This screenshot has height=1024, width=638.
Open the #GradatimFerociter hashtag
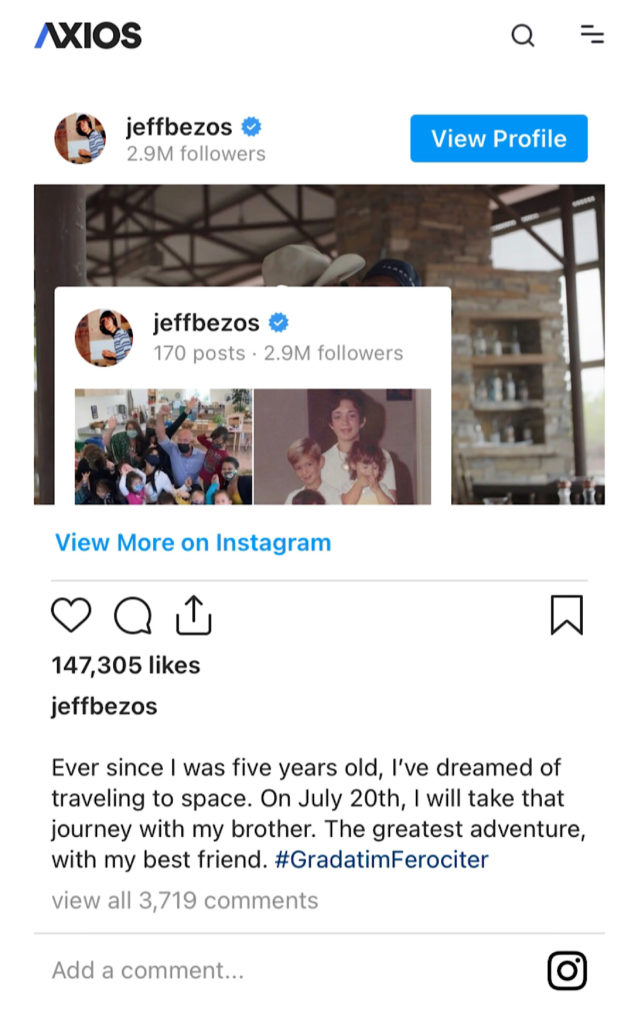click(x=381, y=859)
